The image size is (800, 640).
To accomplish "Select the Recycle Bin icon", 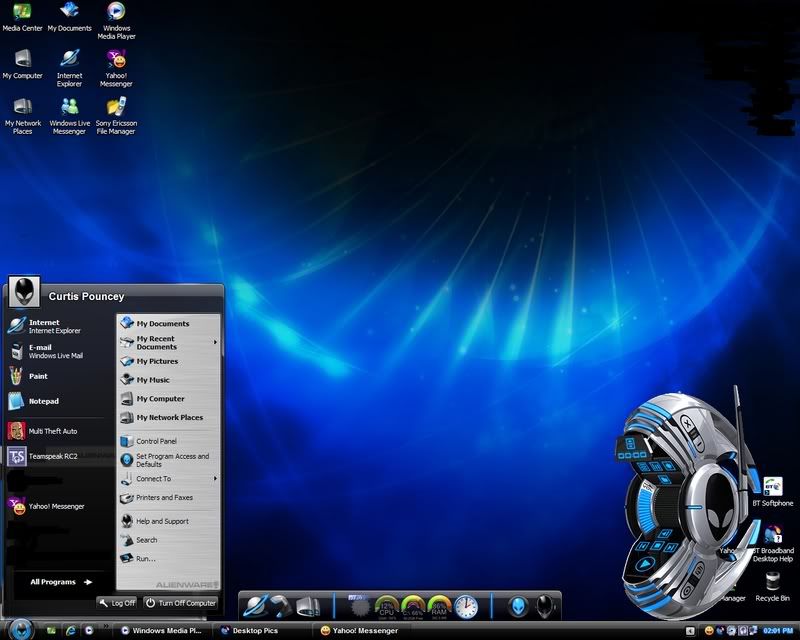I will point(772,587).
